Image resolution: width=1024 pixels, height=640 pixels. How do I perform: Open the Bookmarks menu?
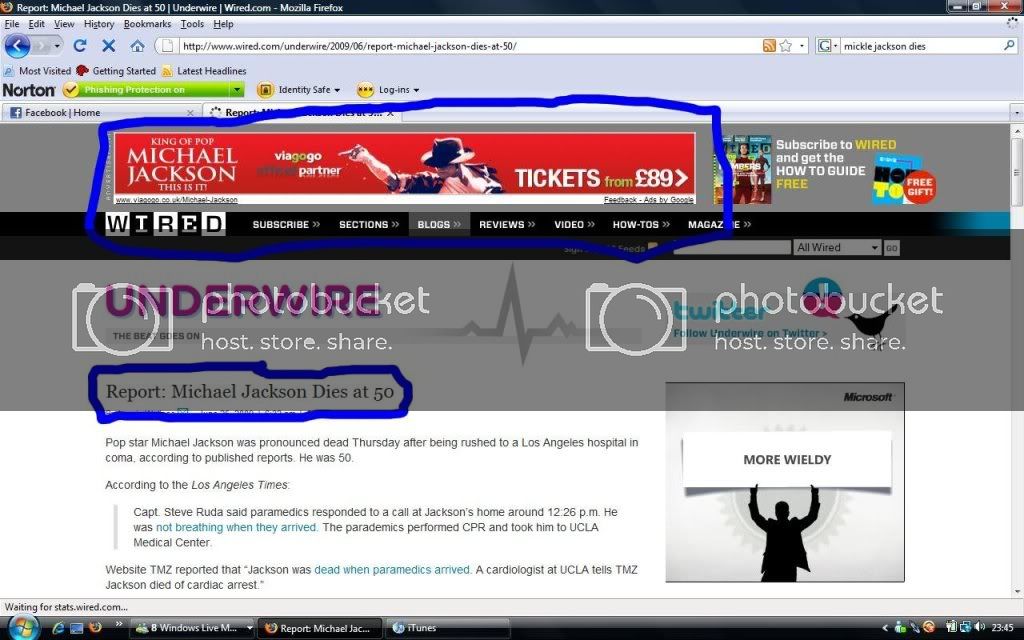tap(147, 24)
